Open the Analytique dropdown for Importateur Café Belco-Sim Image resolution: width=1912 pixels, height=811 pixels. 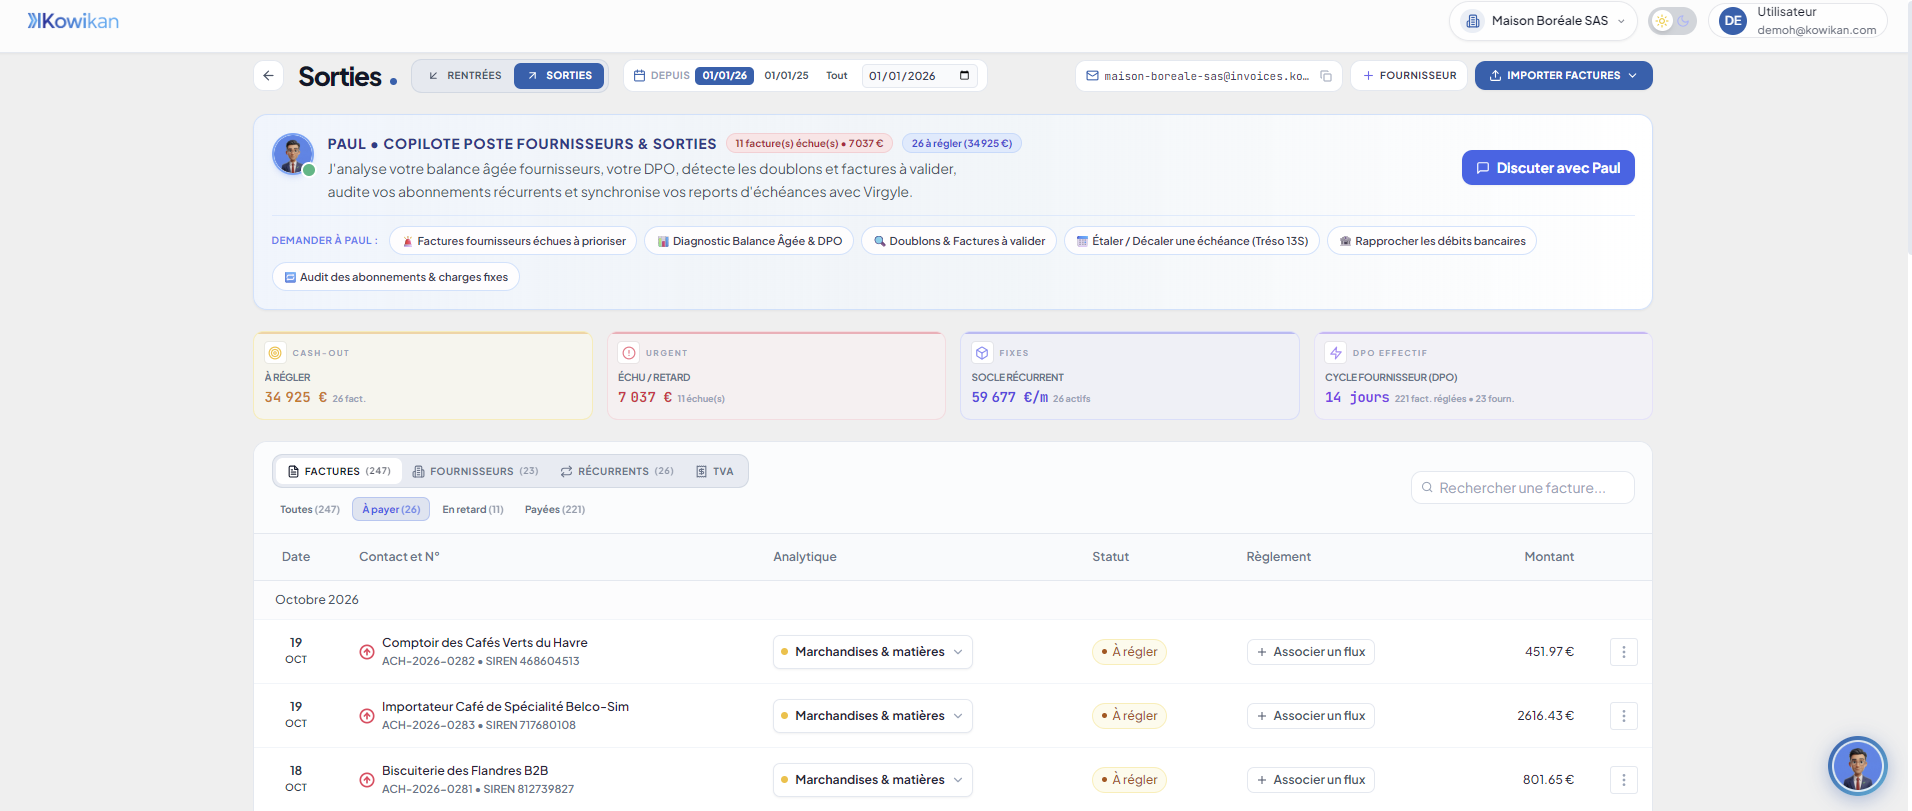click(872, 716)
